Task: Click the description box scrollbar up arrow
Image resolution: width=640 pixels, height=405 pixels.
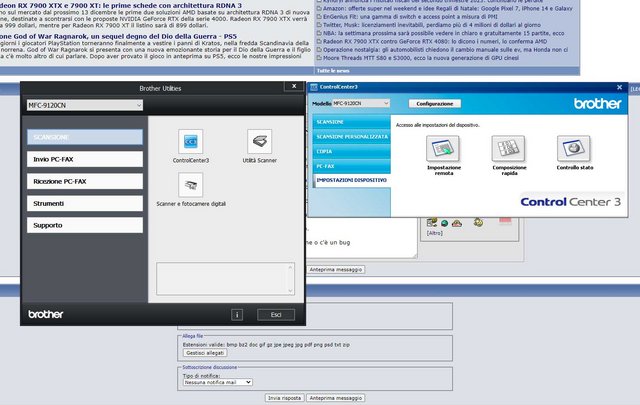Action: [291, 267]
